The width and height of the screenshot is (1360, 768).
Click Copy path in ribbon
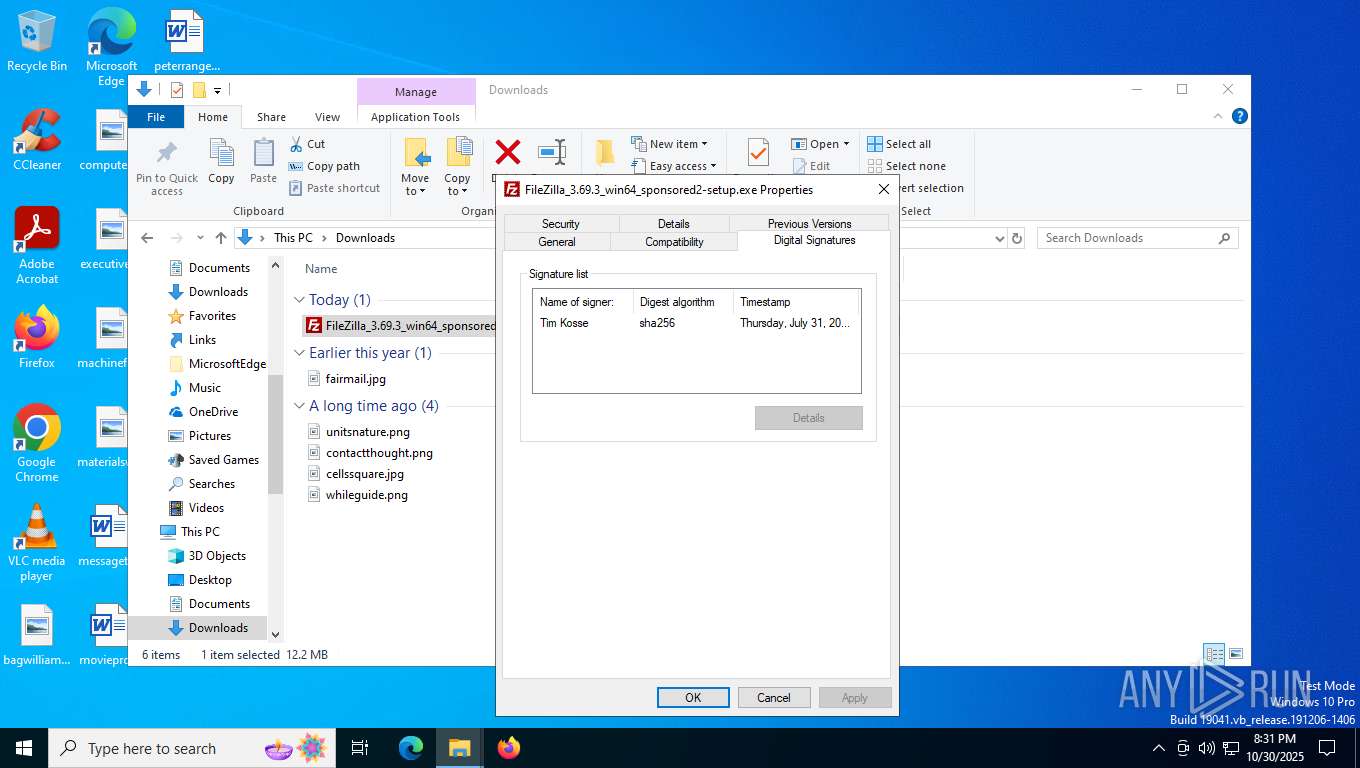[324, 166]
